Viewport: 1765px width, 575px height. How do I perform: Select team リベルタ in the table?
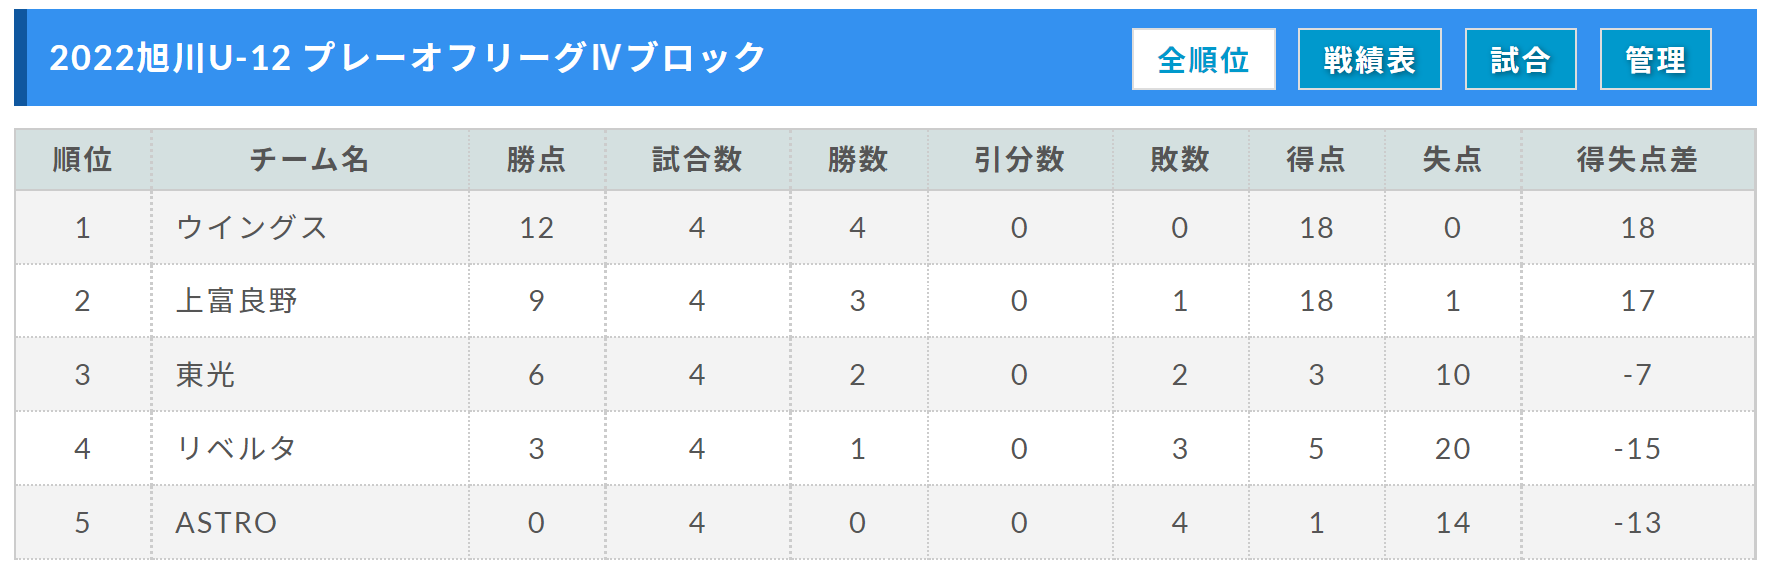coord(237,449)
